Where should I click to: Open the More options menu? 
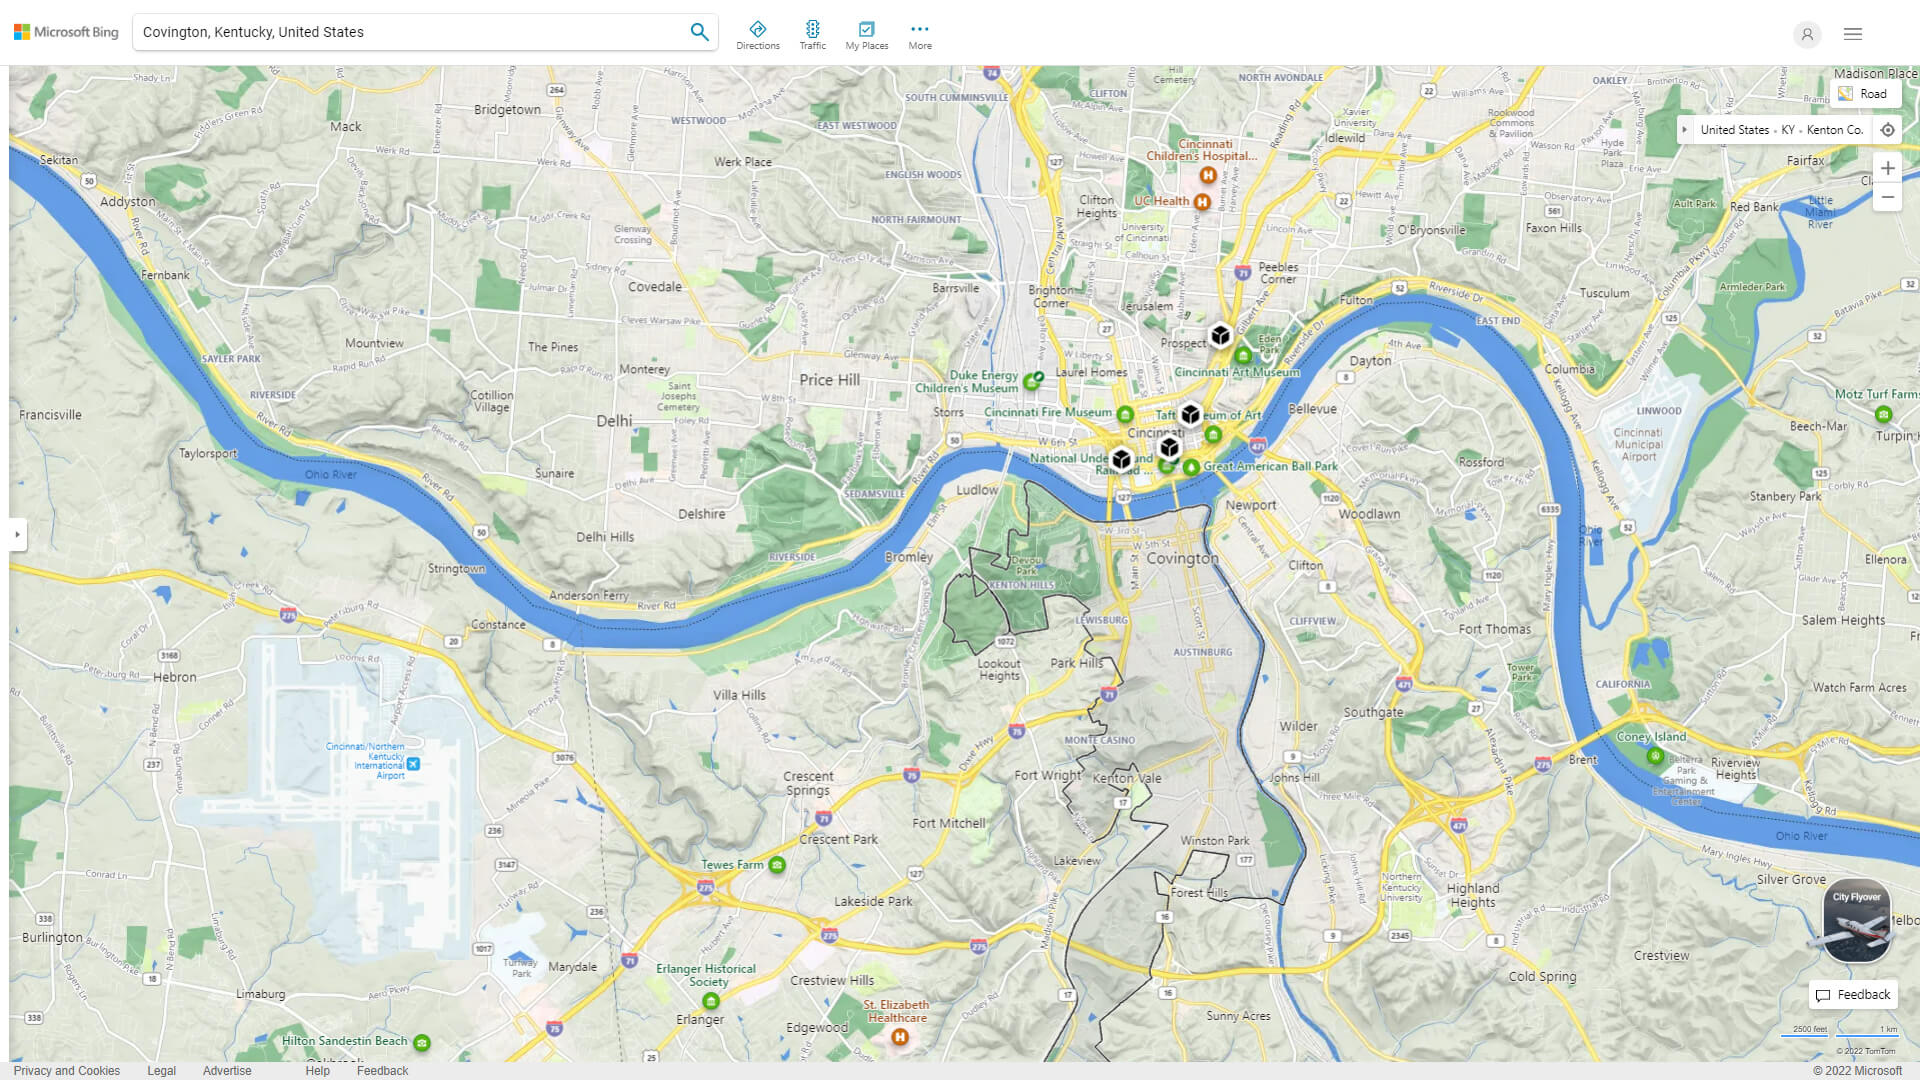pyautogui.click(x=919, y=33)
